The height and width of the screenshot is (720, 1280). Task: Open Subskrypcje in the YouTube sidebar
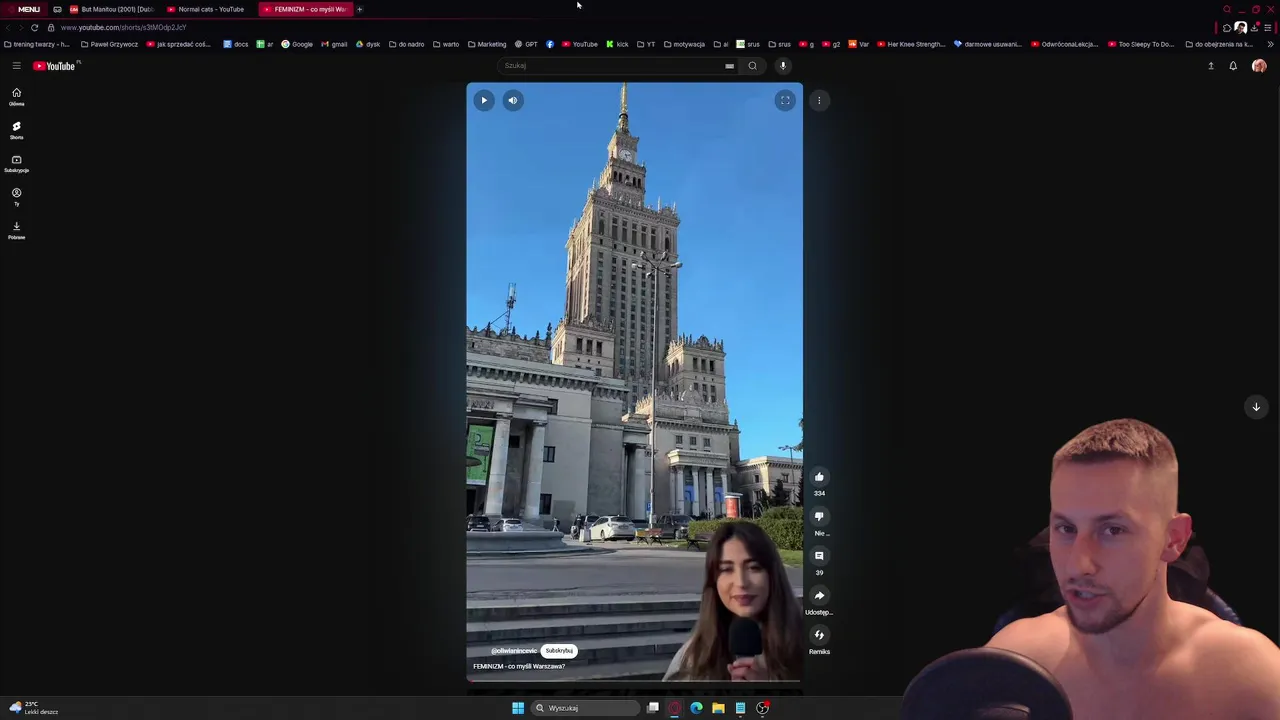(x=16, y=164)
